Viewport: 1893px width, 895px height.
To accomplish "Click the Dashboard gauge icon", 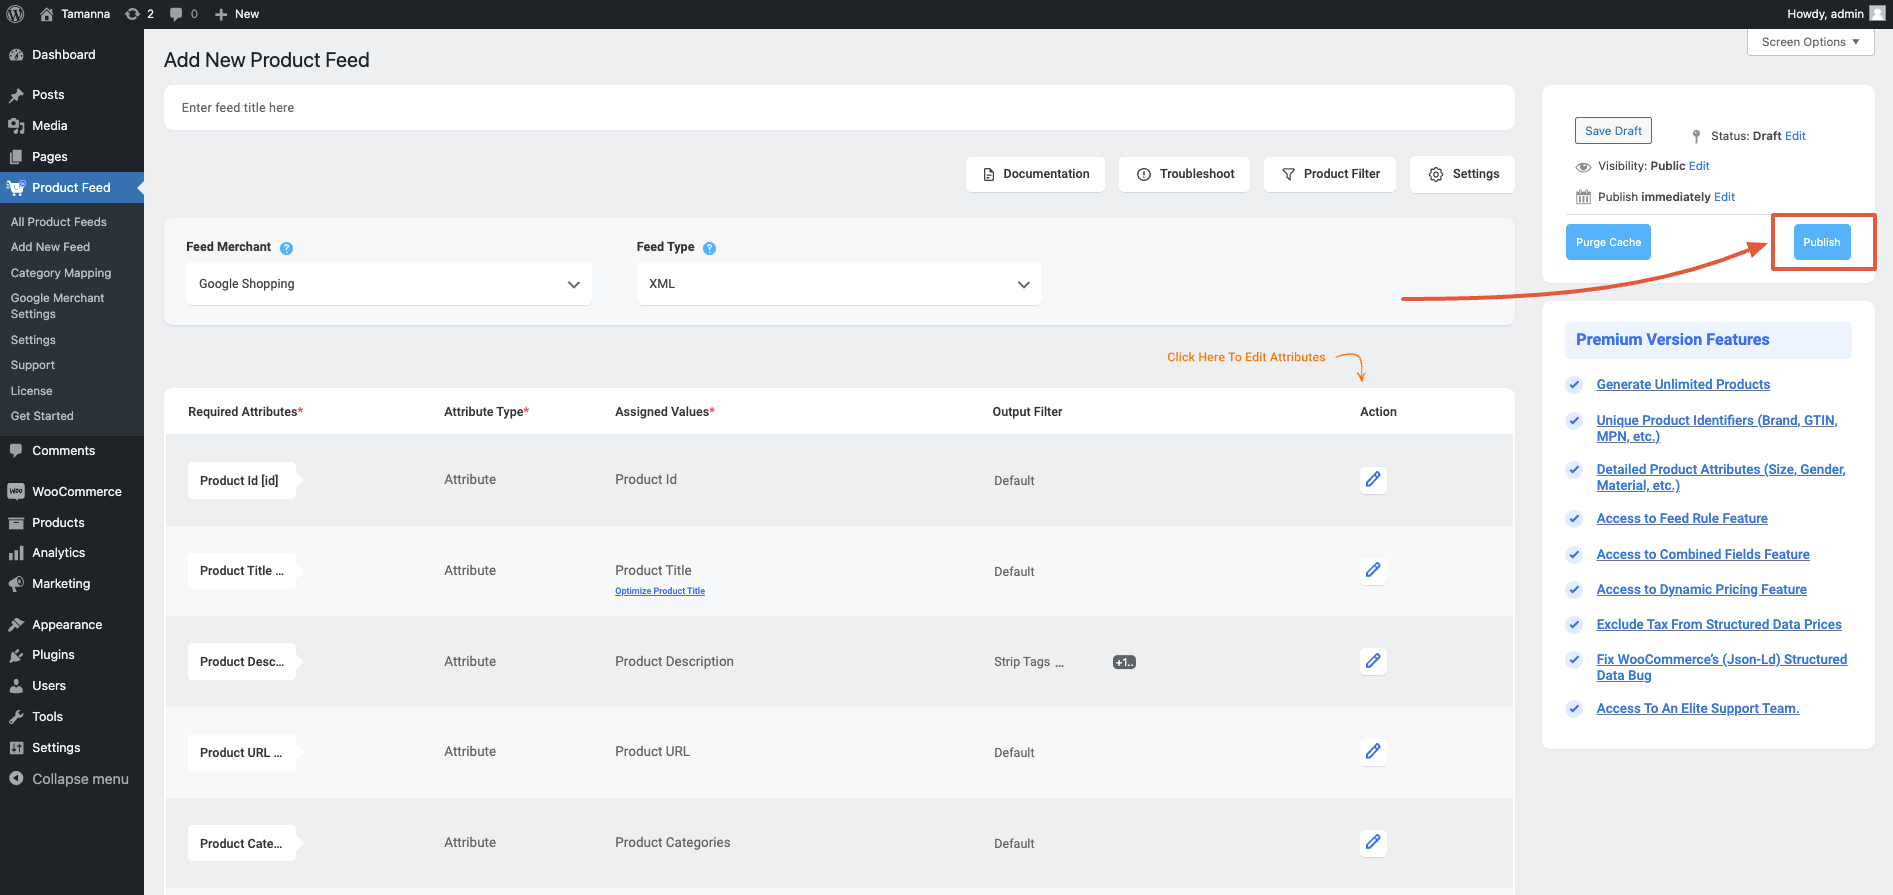I will tap(16, 55).
